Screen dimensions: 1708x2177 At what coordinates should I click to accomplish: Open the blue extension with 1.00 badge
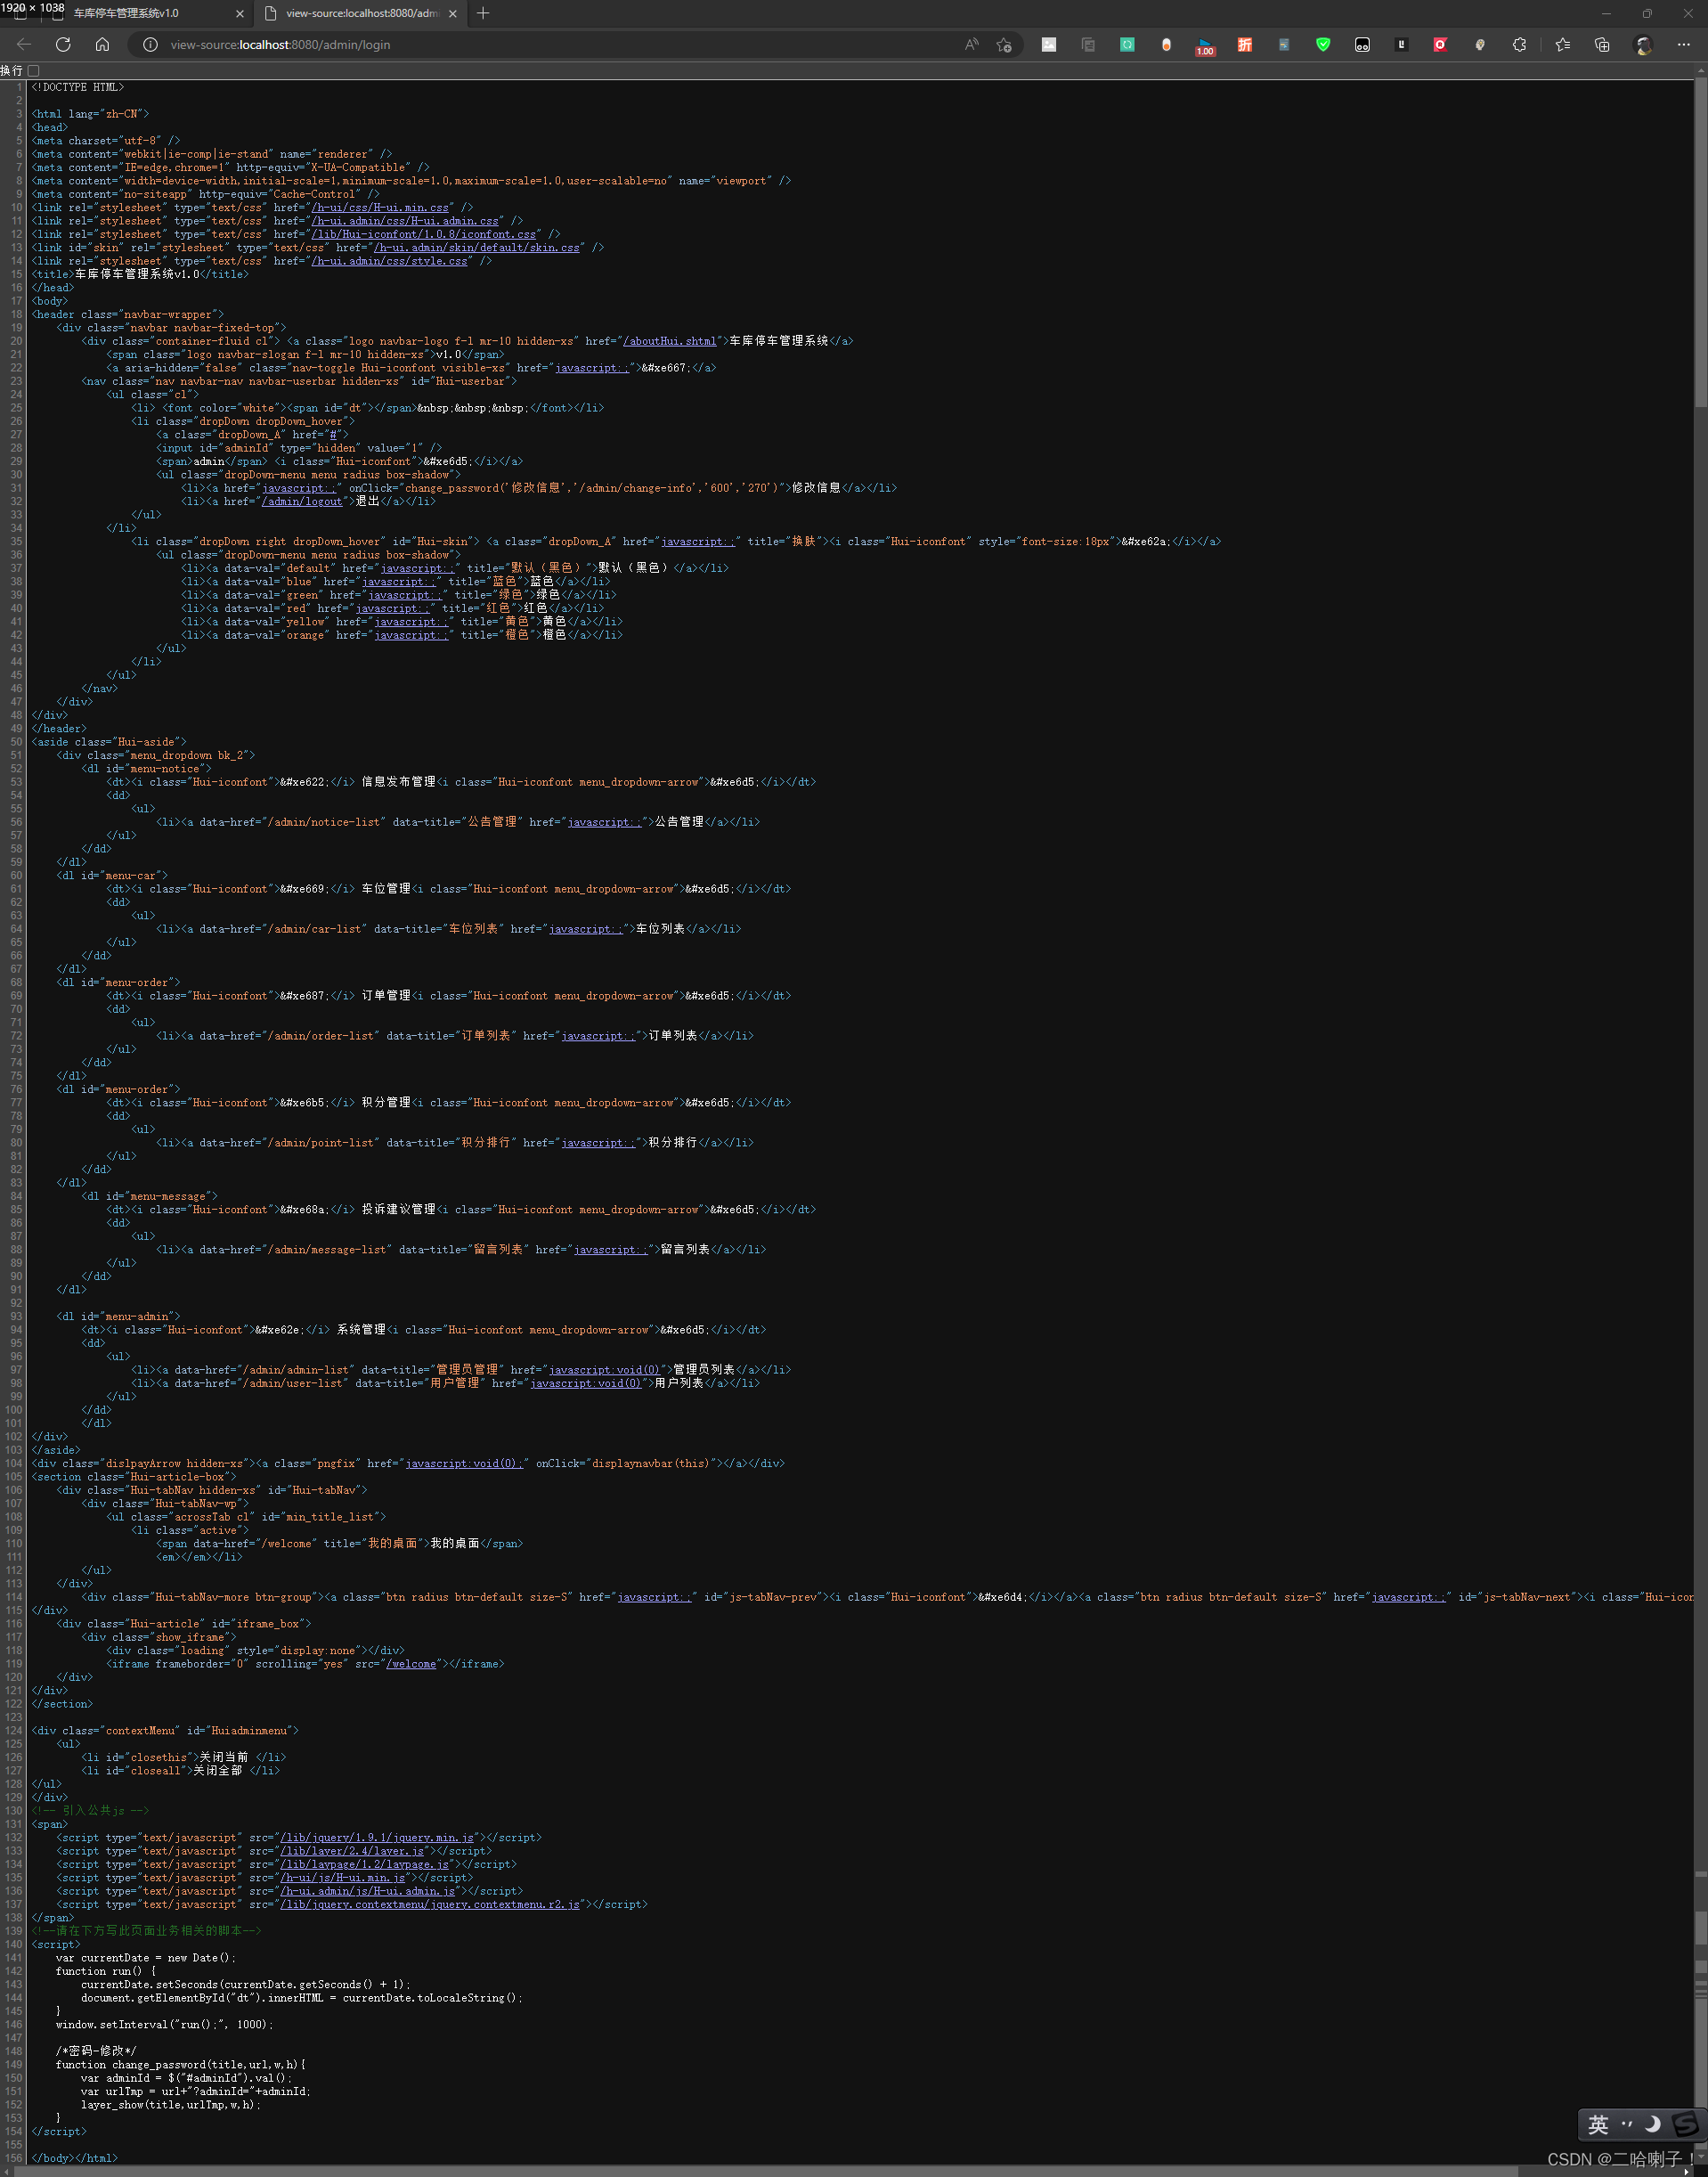pos(1205,45)
